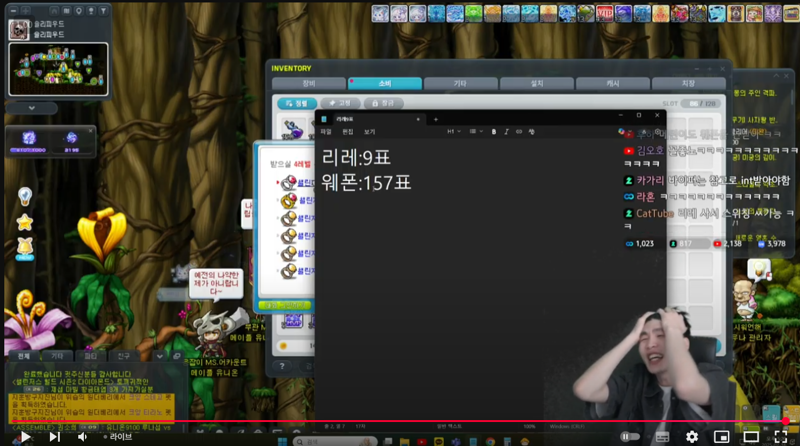Switch to miniplayer mode

click(721, 437)
